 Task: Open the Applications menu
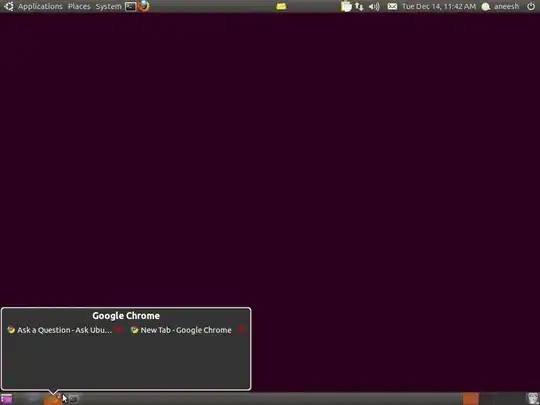pos(40,6)
